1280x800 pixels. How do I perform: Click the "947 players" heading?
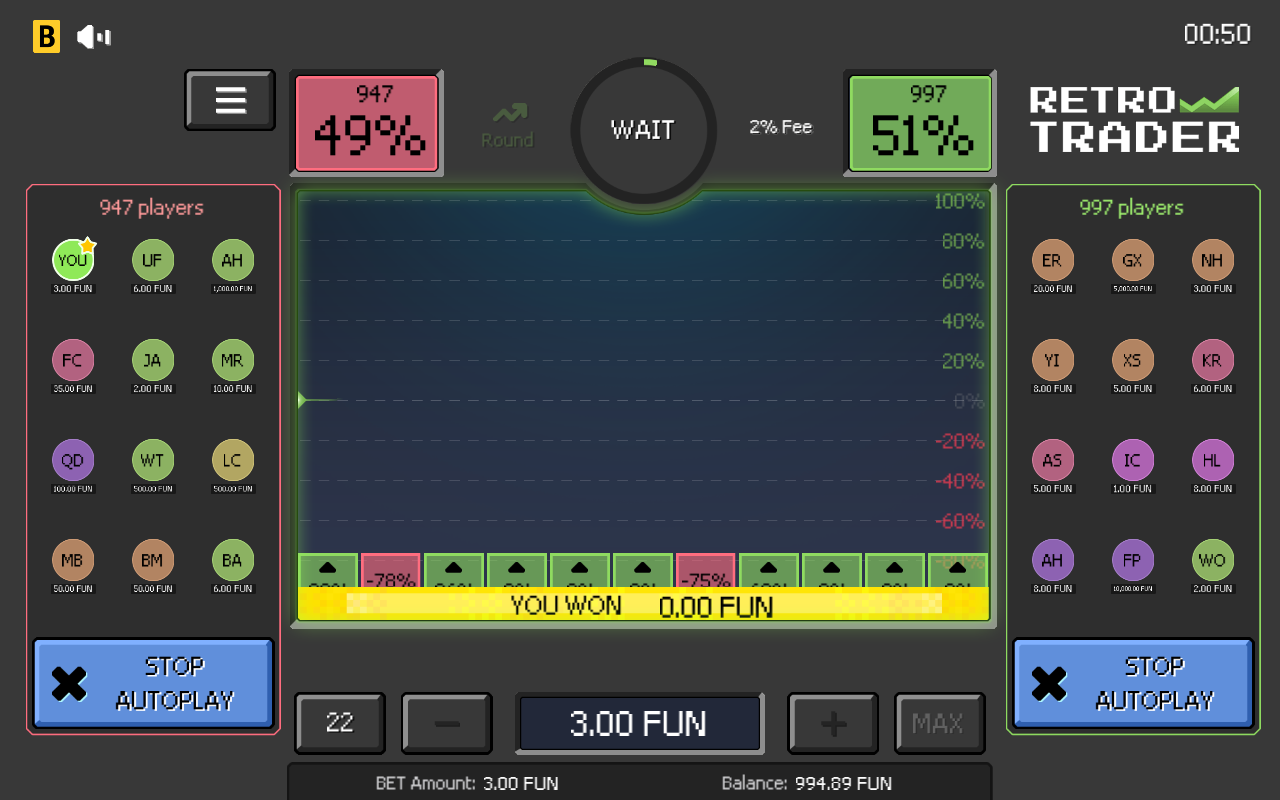pos(152,208)
